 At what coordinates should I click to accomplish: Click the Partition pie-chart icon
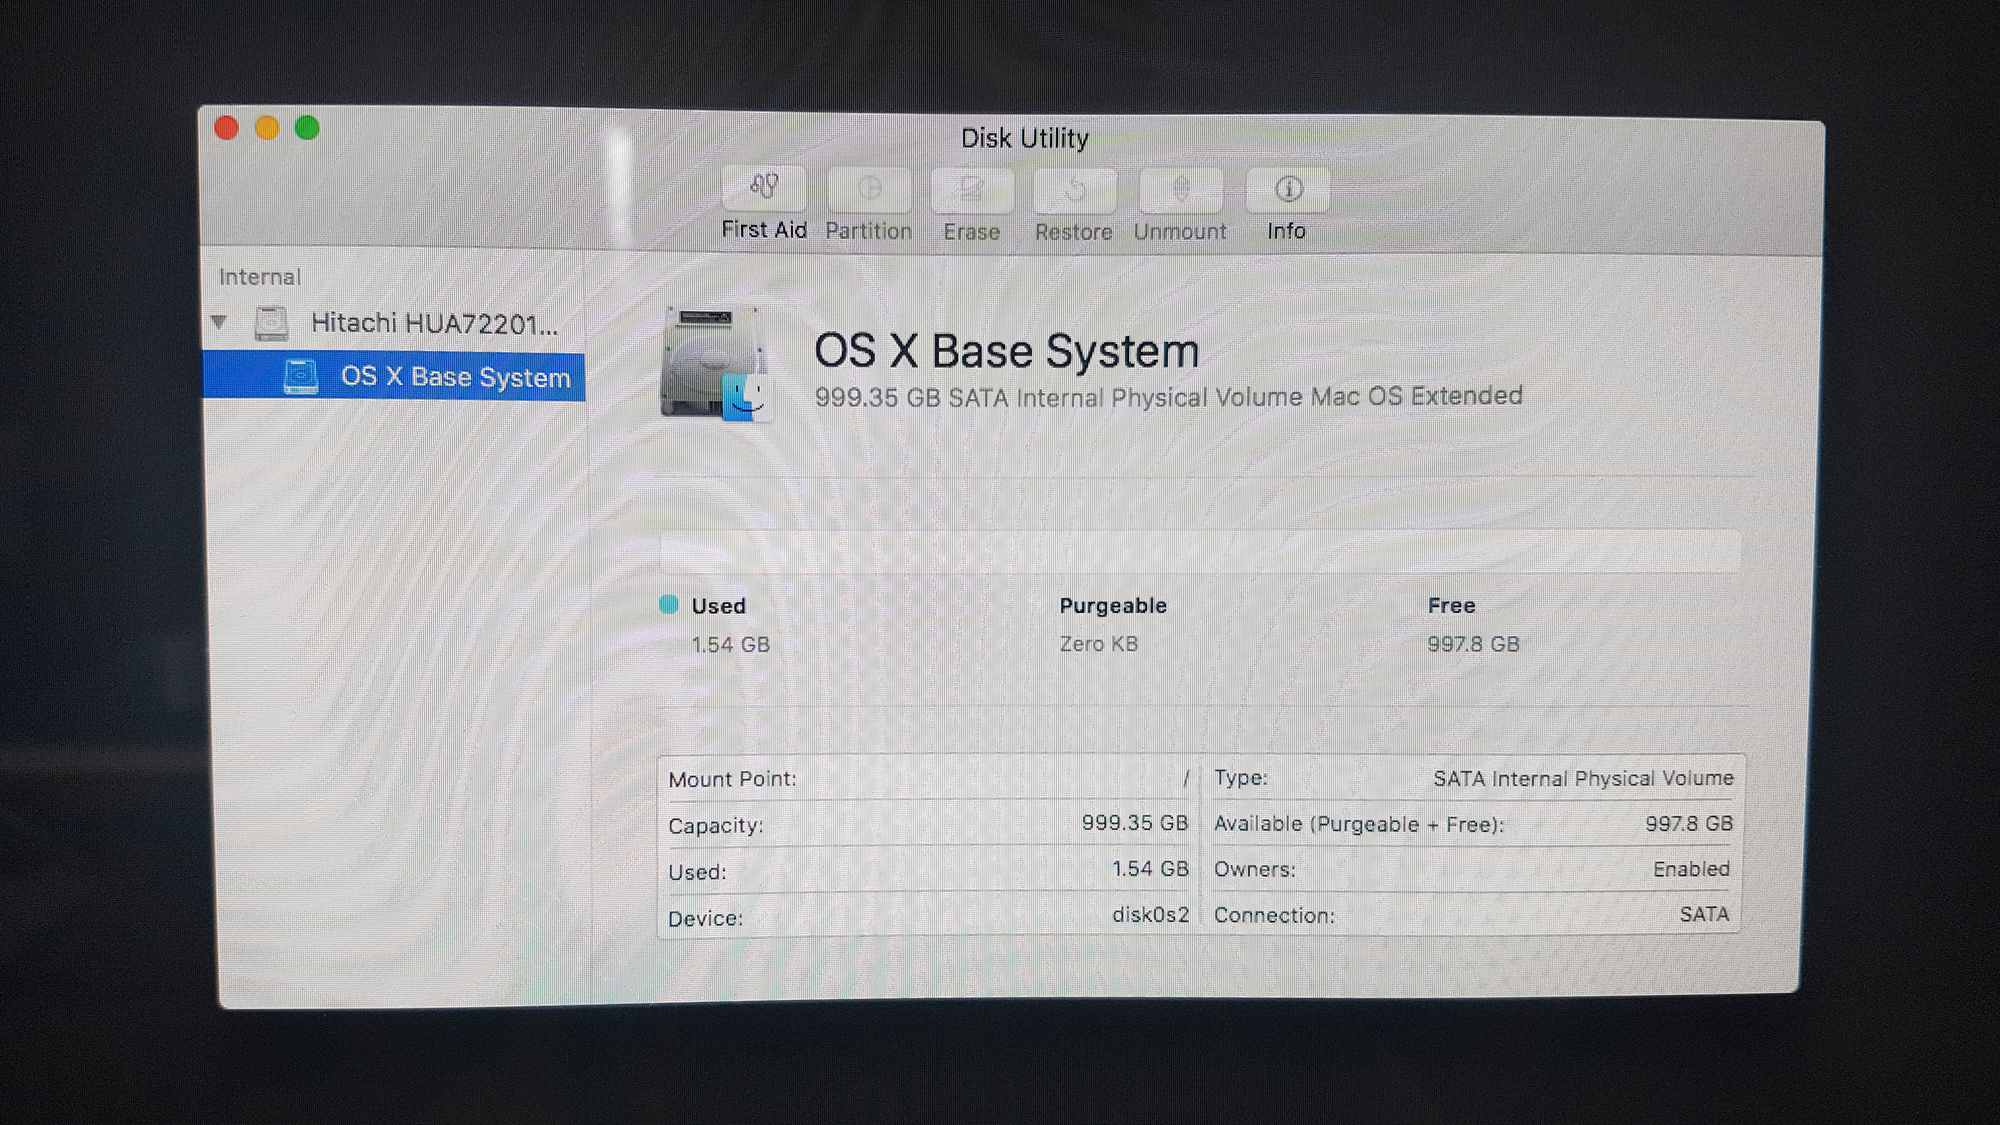(869, 189)
